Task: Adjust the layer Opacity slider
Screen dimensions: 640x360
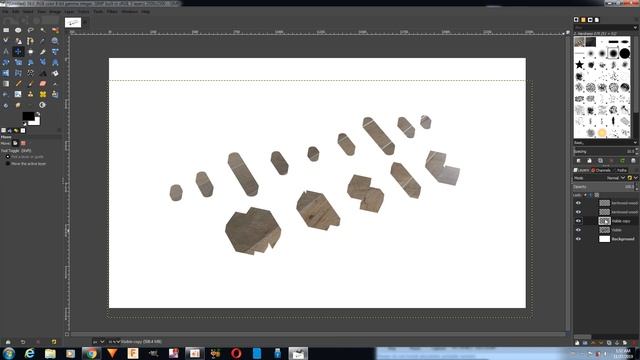Action: pos(604,187)
